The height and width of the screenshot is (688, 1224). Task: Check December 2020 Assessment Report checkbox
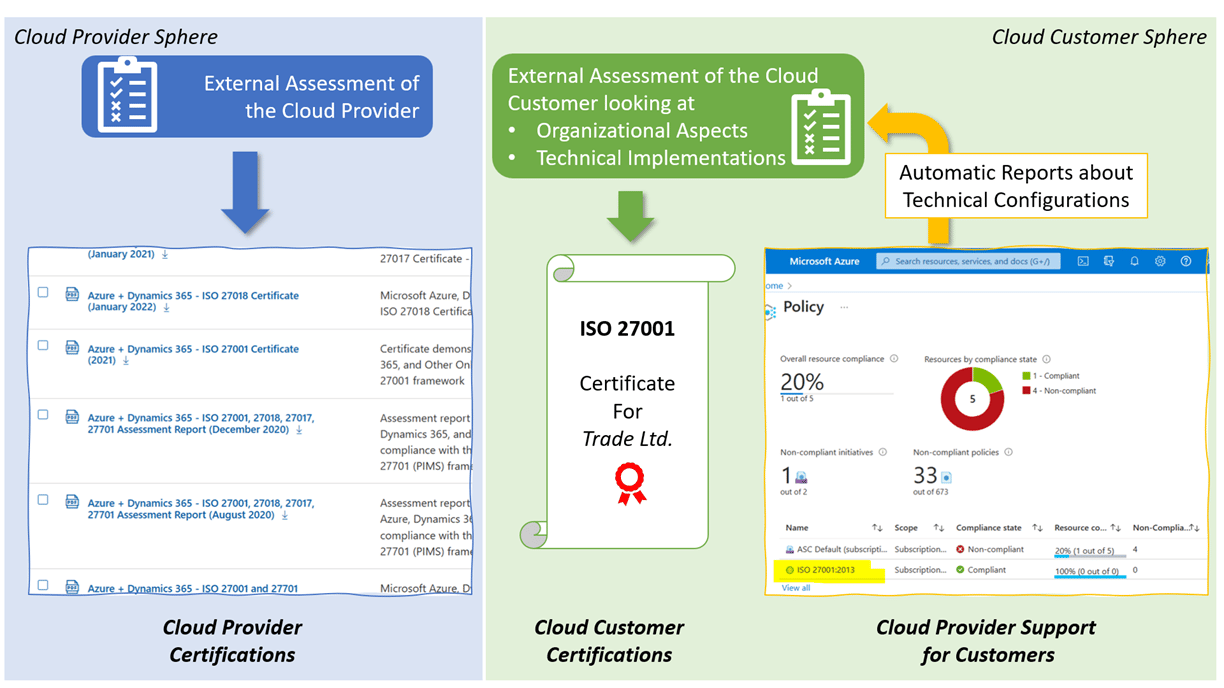coord(43,414)
